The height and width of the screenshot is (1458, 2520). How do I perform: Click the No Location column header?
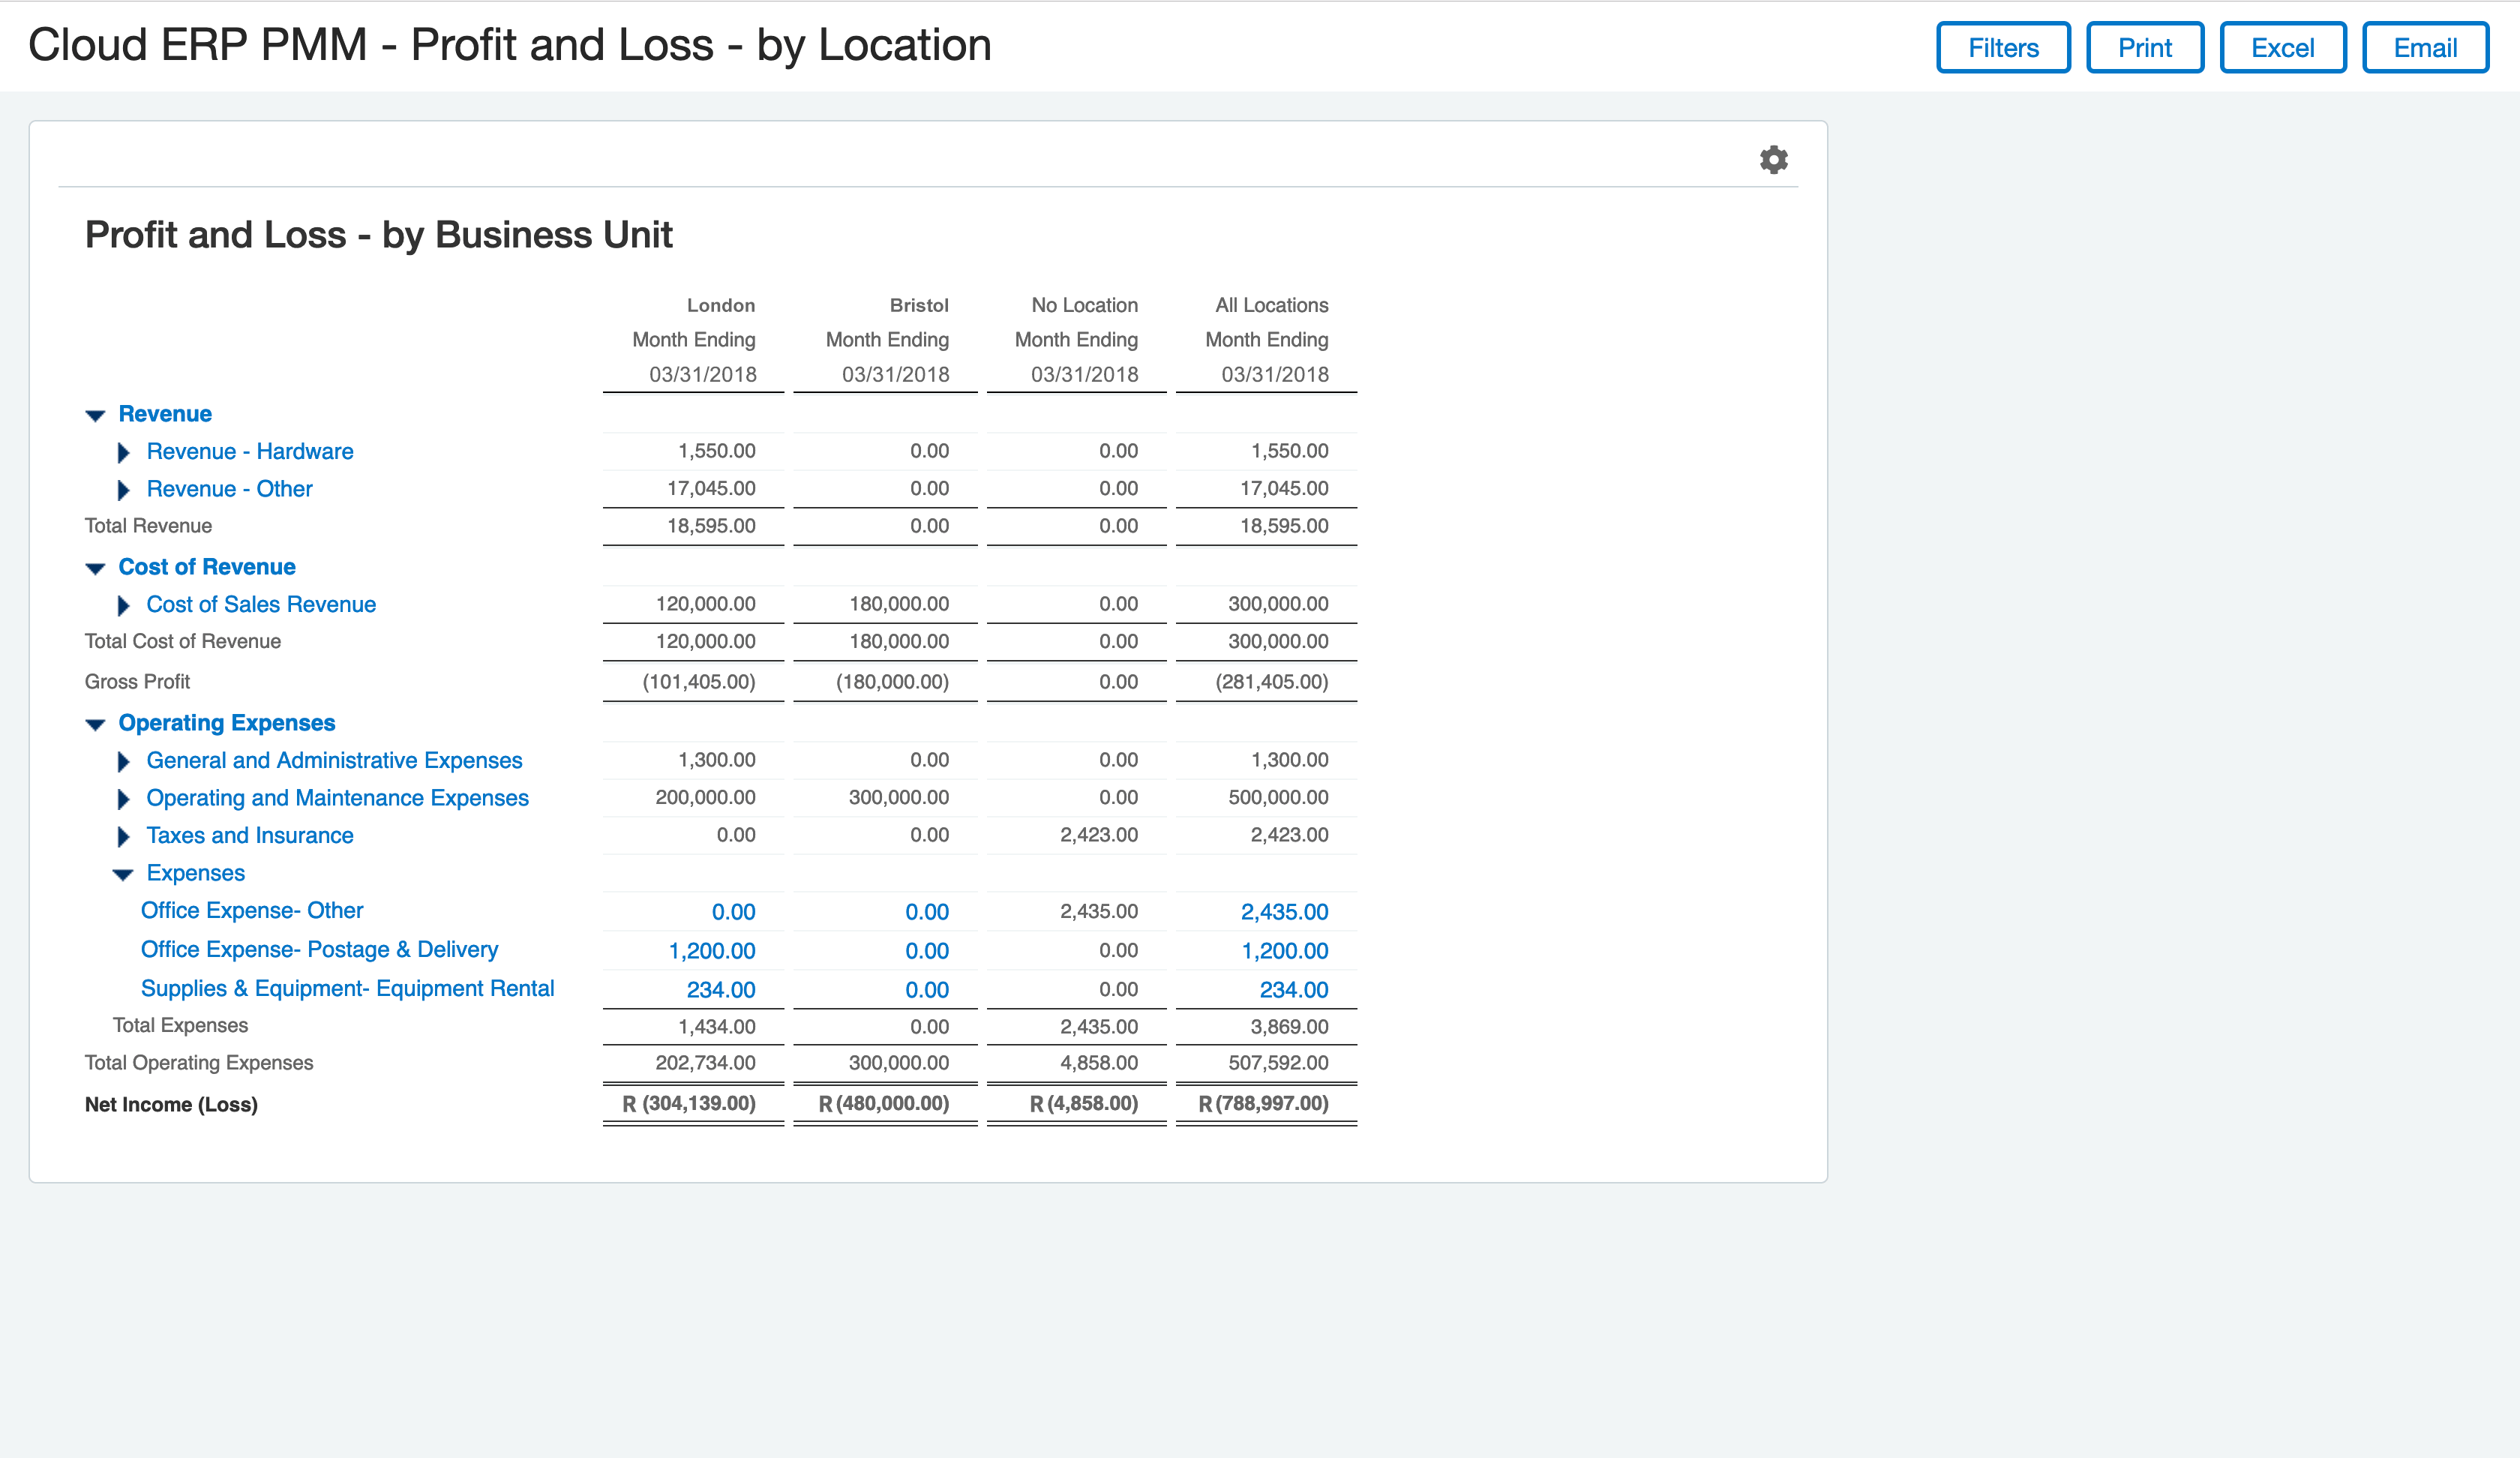(x=1085, y=305)
